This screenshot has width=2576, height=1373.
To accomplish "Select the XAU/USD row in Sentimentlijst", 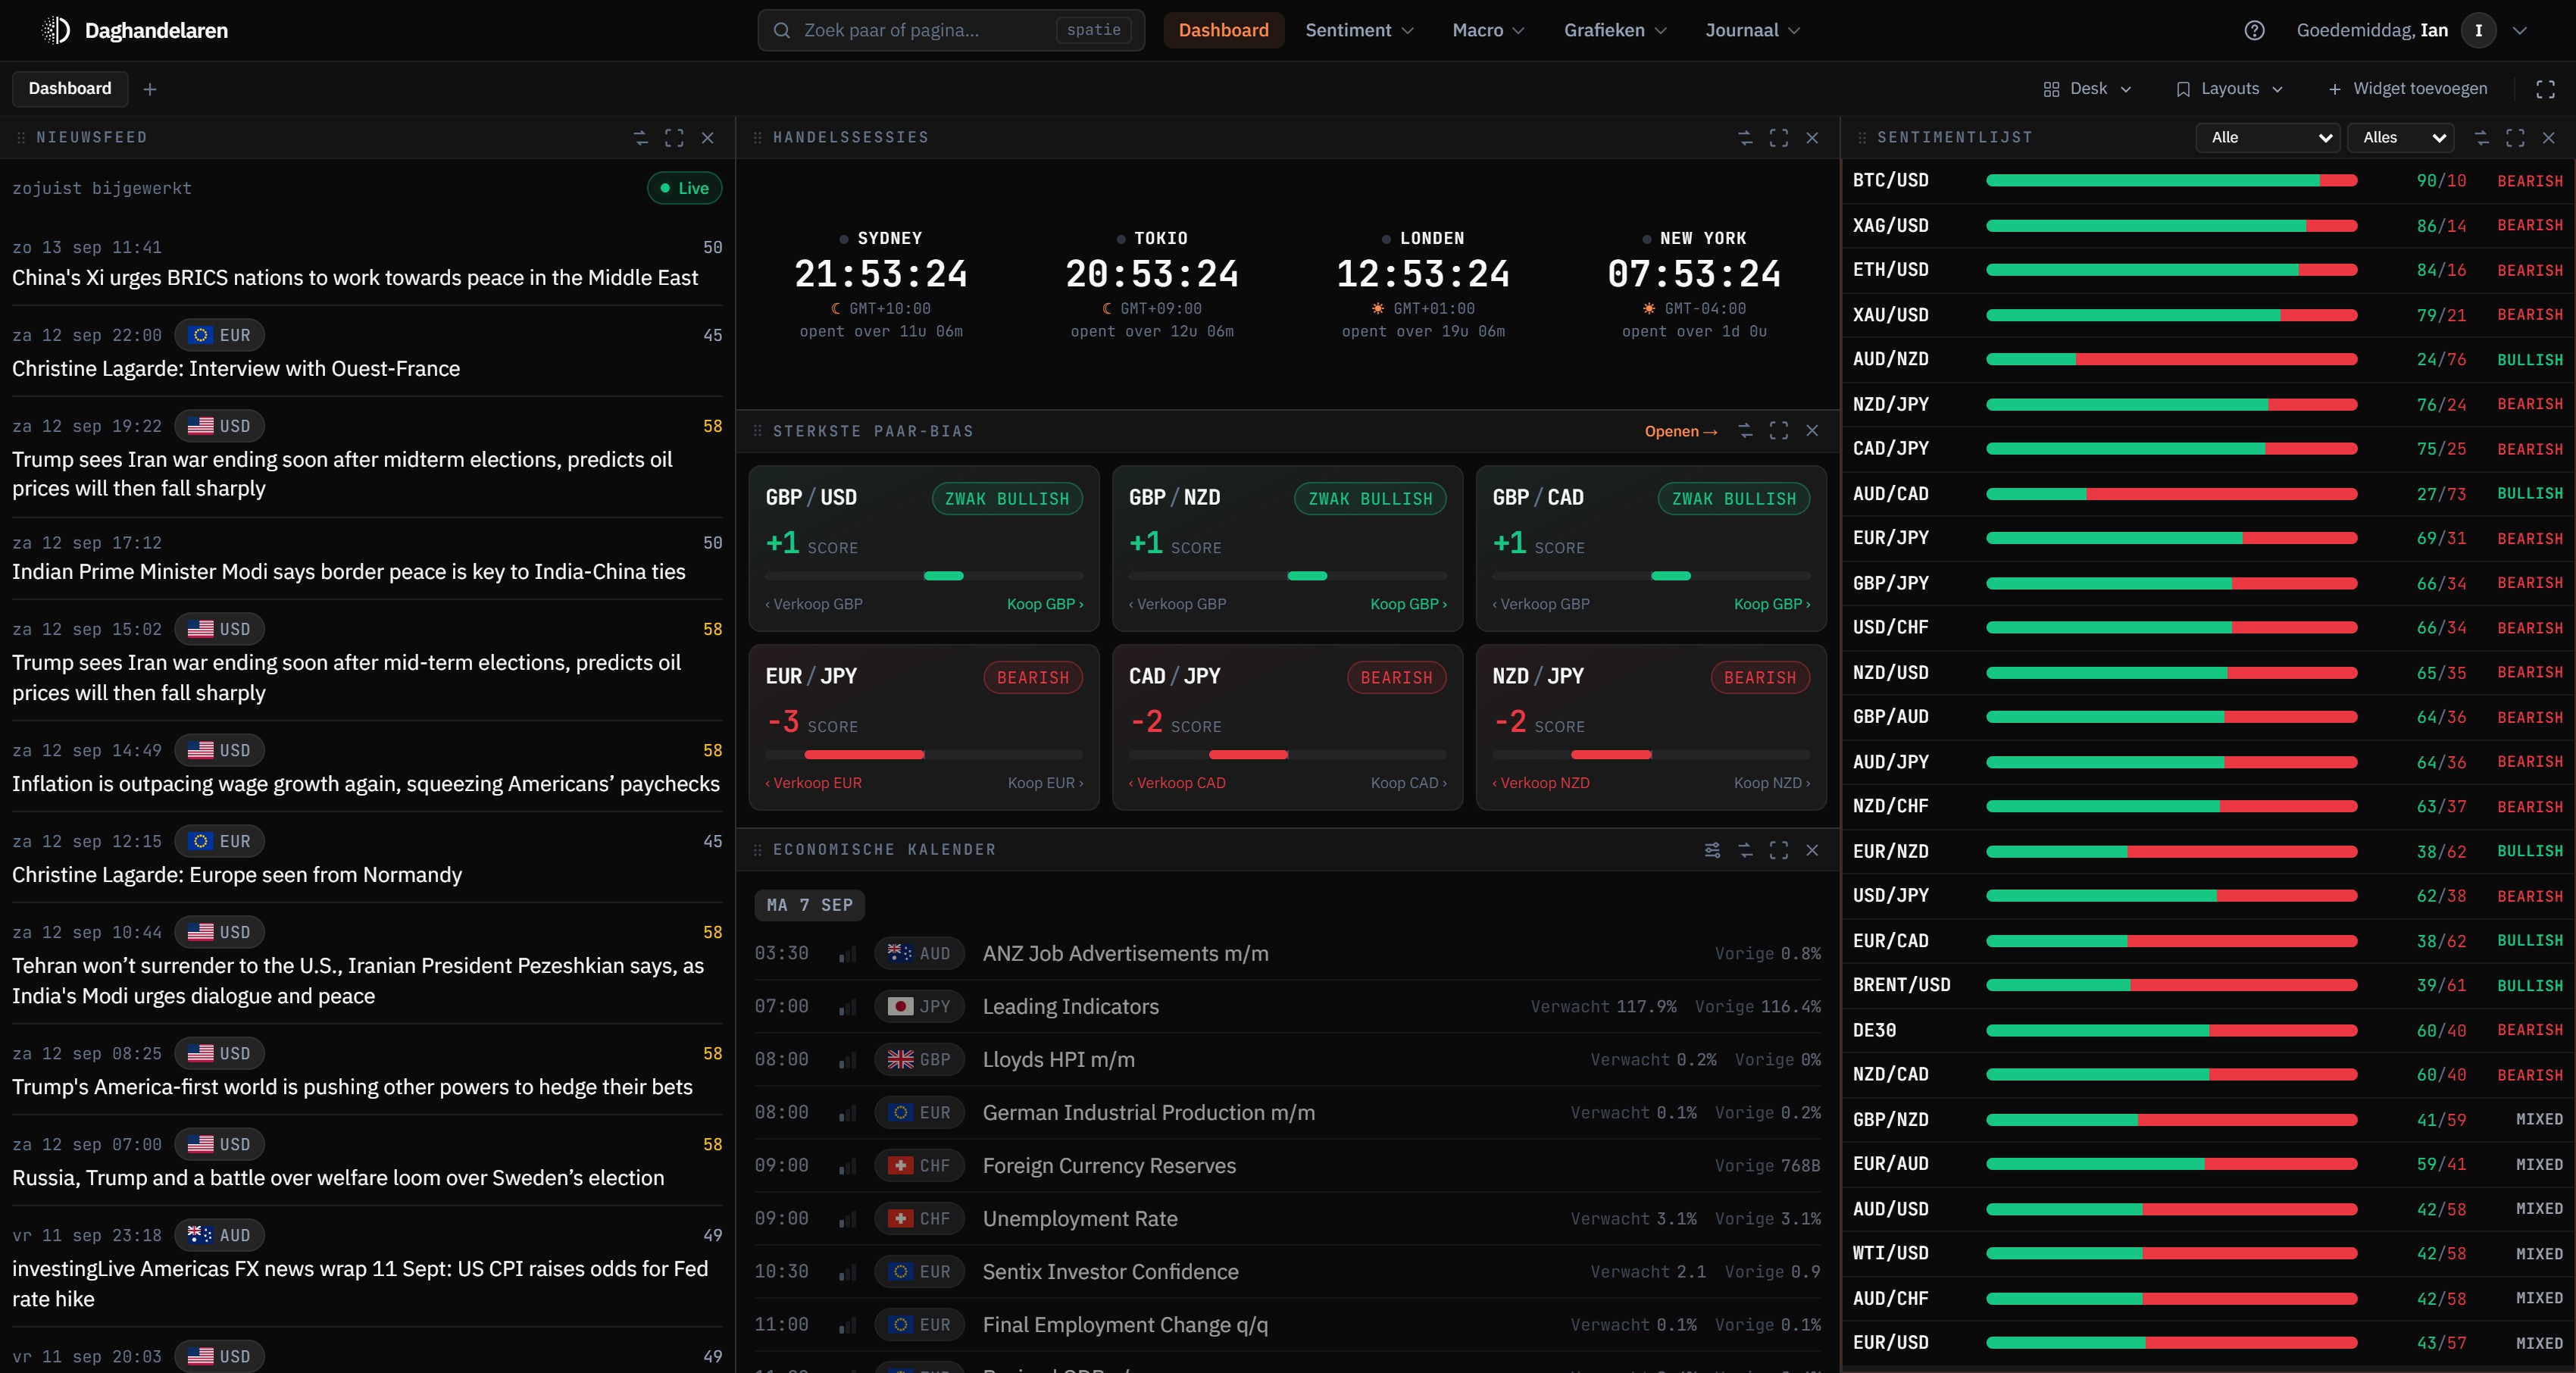I will click(2208, 315).
